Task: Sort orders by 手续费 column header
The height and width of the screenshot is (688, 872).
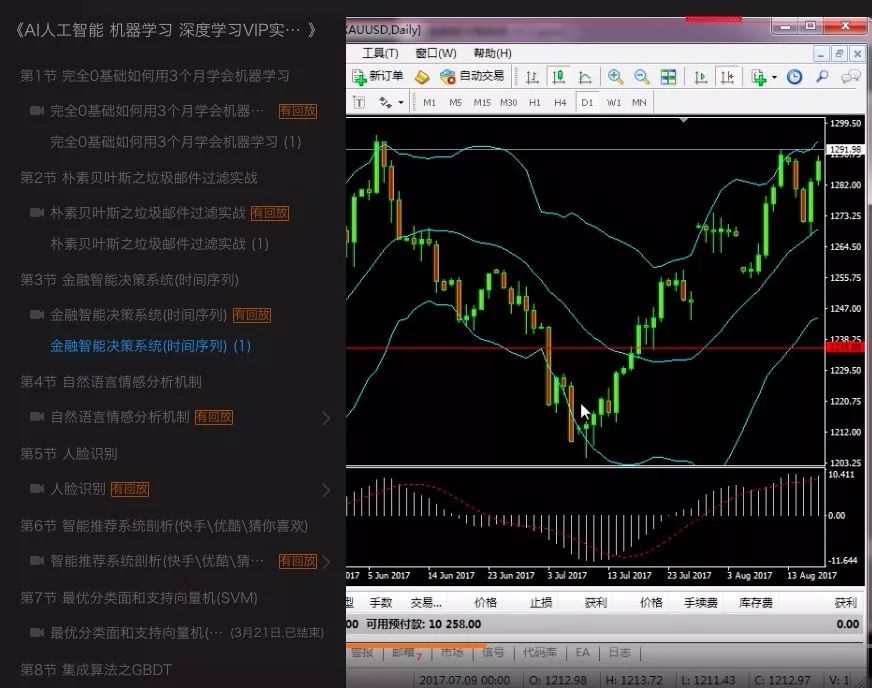Action: 701,602
